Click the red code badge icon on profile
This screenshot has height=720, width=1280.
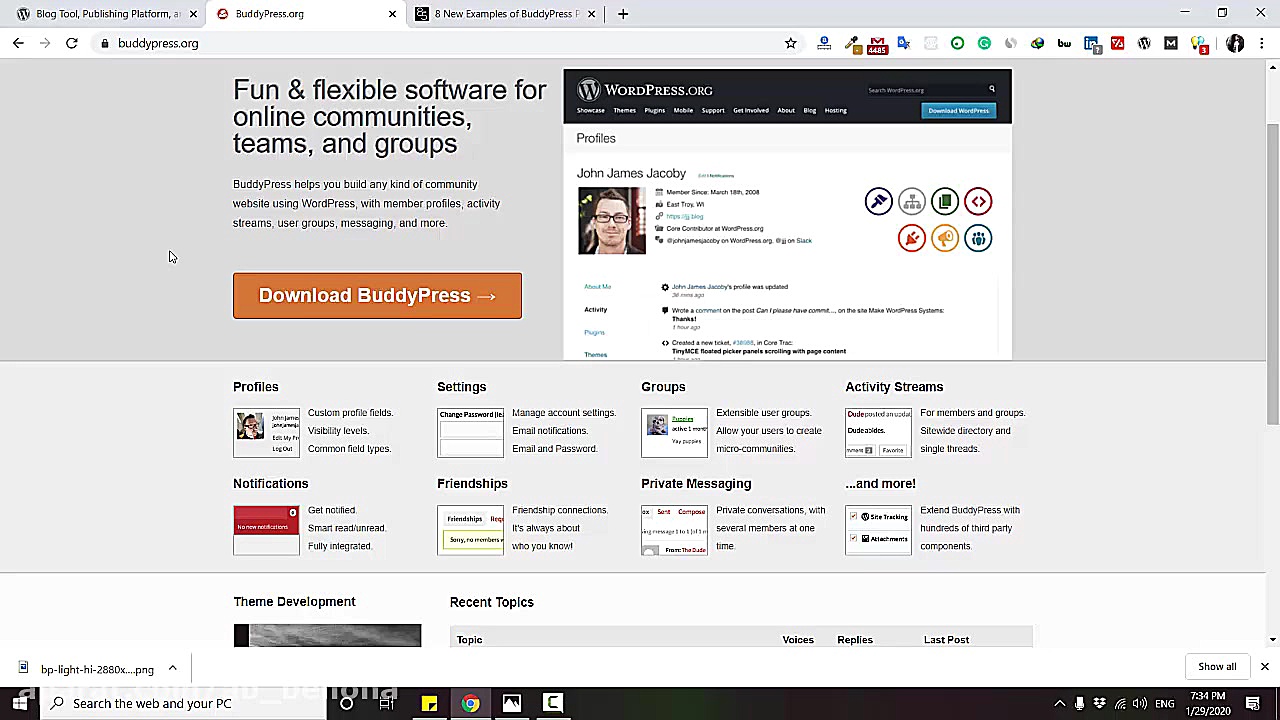coord(978,202)
